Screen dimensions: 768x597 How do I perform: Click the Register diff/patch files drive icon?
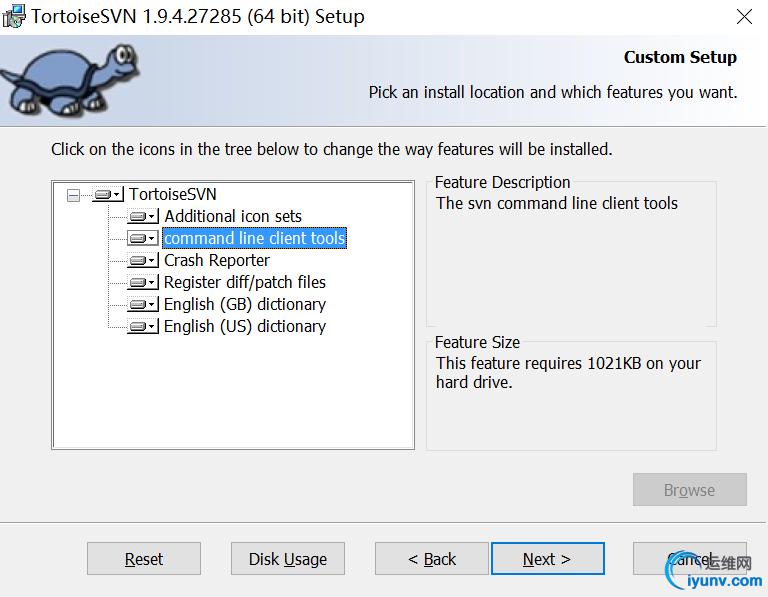click(x=143, y=282)
